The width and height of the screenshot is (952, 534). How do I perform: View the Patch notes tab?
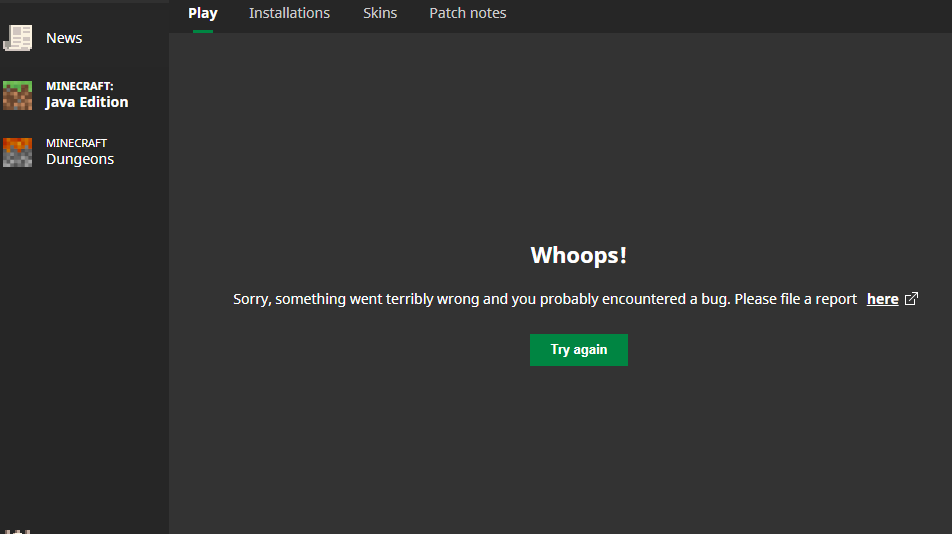click(468, 13)
